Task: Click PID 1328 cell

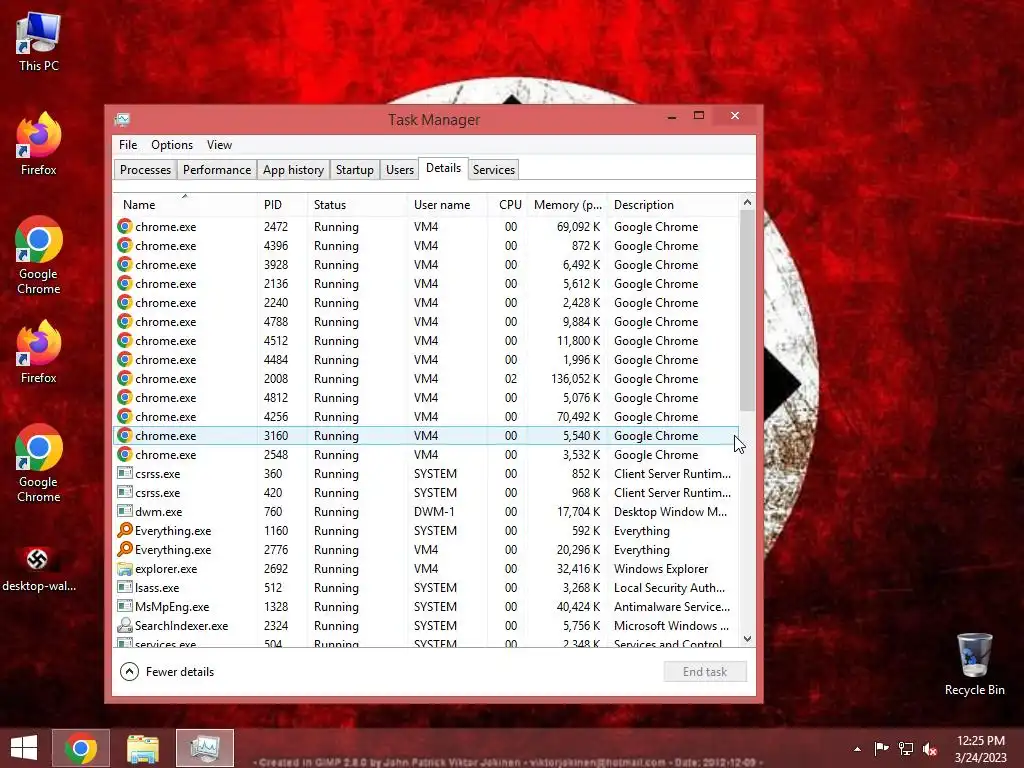Action: (276, 606)
